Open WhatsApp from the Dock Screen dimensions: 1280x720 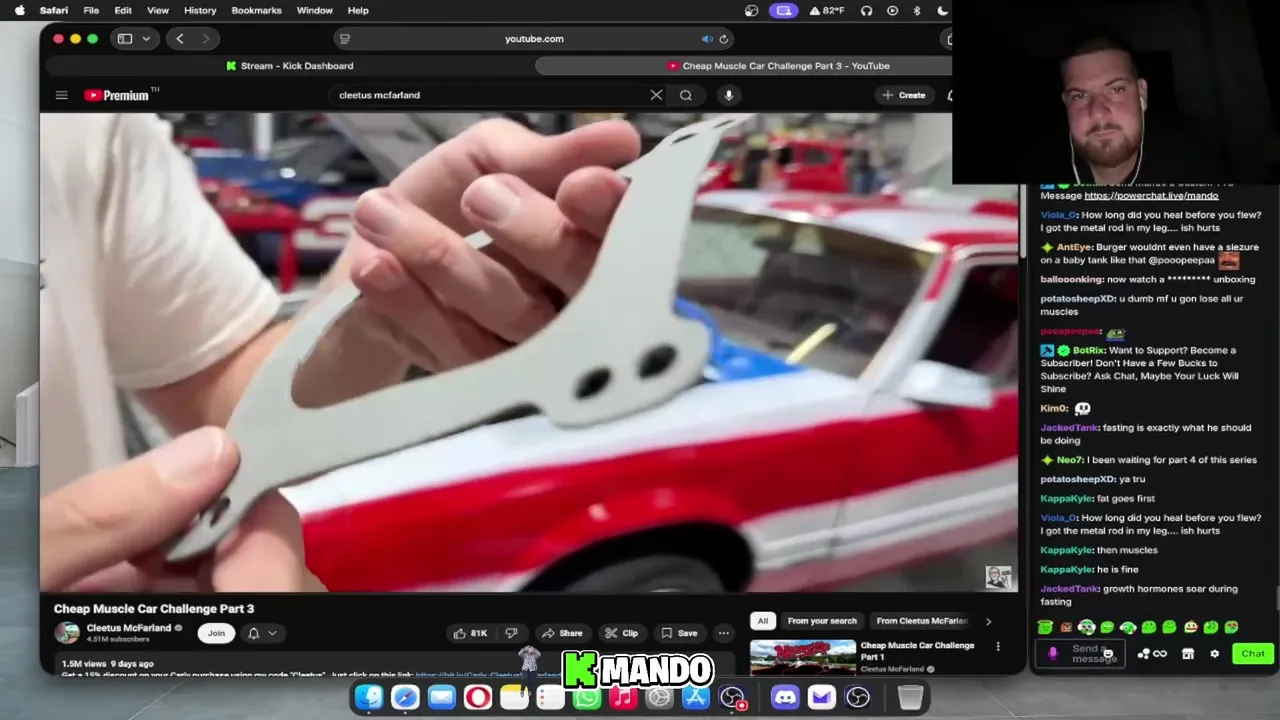tap(587, 697)
